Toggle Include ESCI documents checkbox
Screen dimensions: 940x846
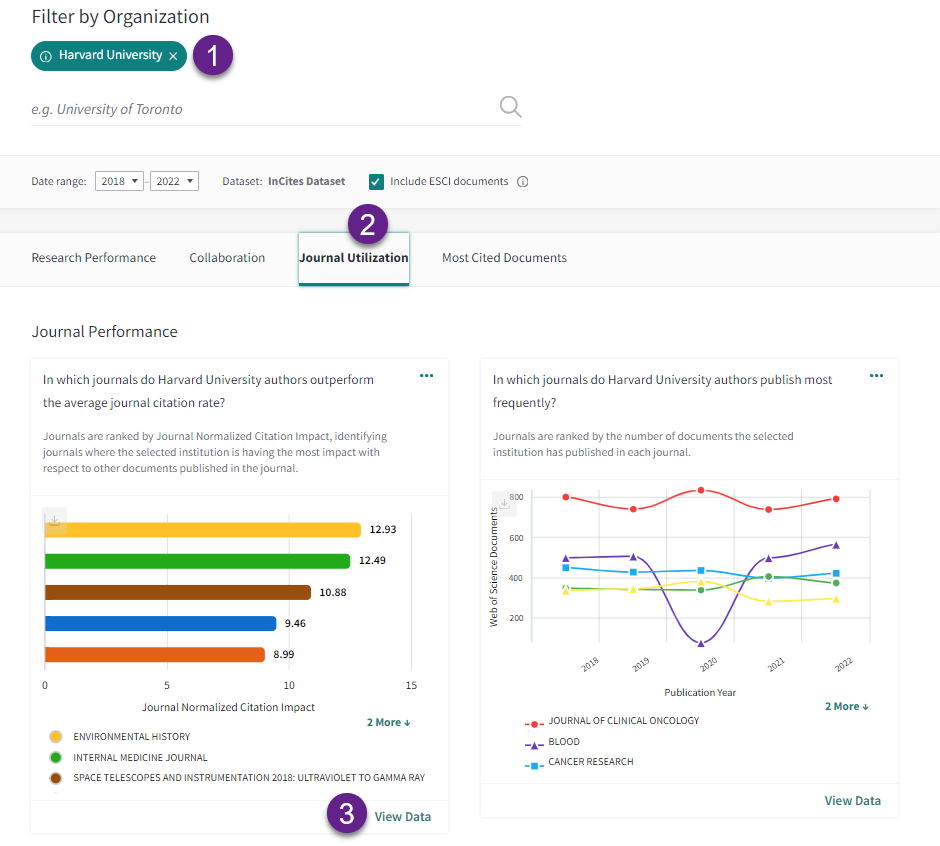tap(376, 182)
